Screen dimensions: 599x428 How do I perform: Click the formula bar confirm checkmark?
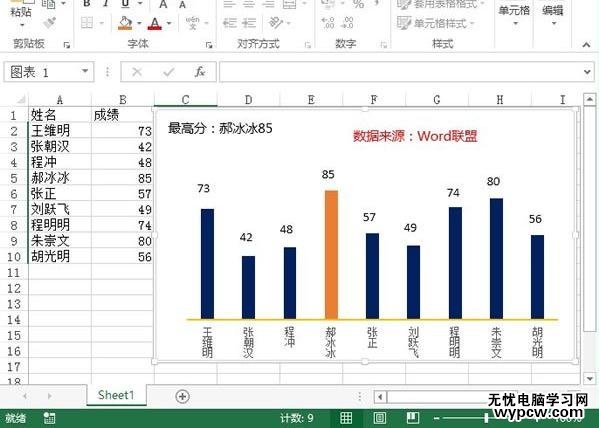(x=168, y=72)
